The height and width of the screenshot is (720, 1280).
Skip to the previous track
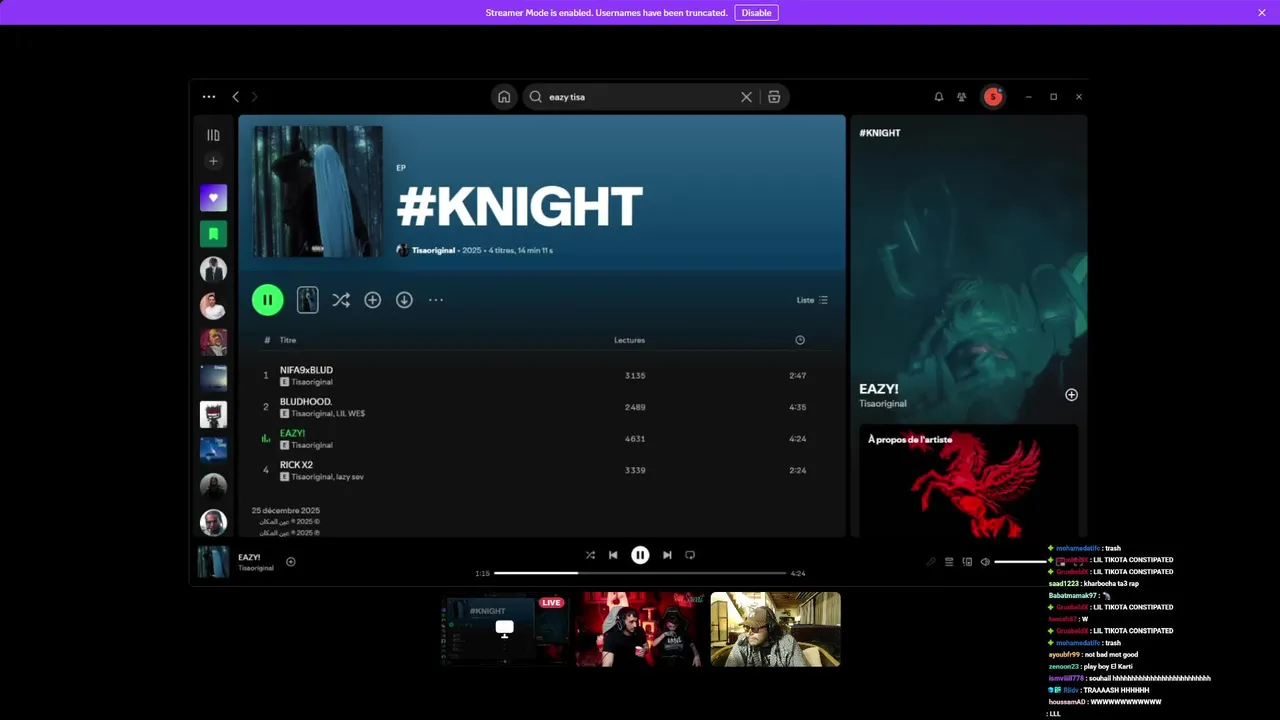pos(613,555)
